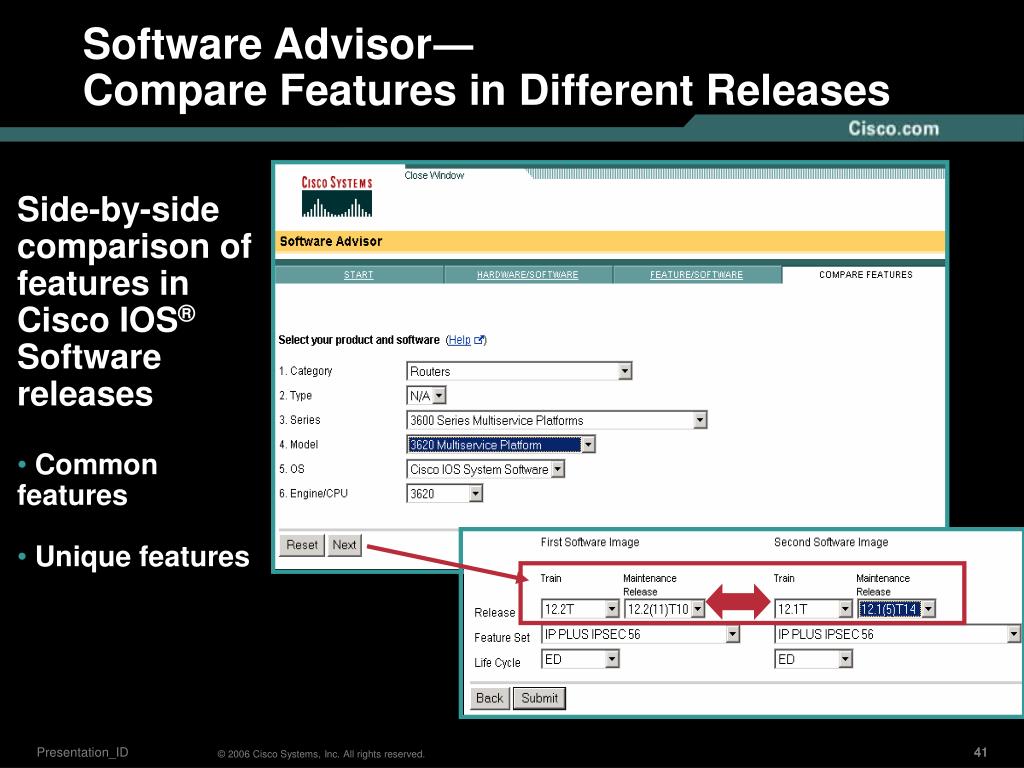The height and width of the screenshot is (768, 1024).
Task: Open the external Help link icon
Action: tap(479, 340)
